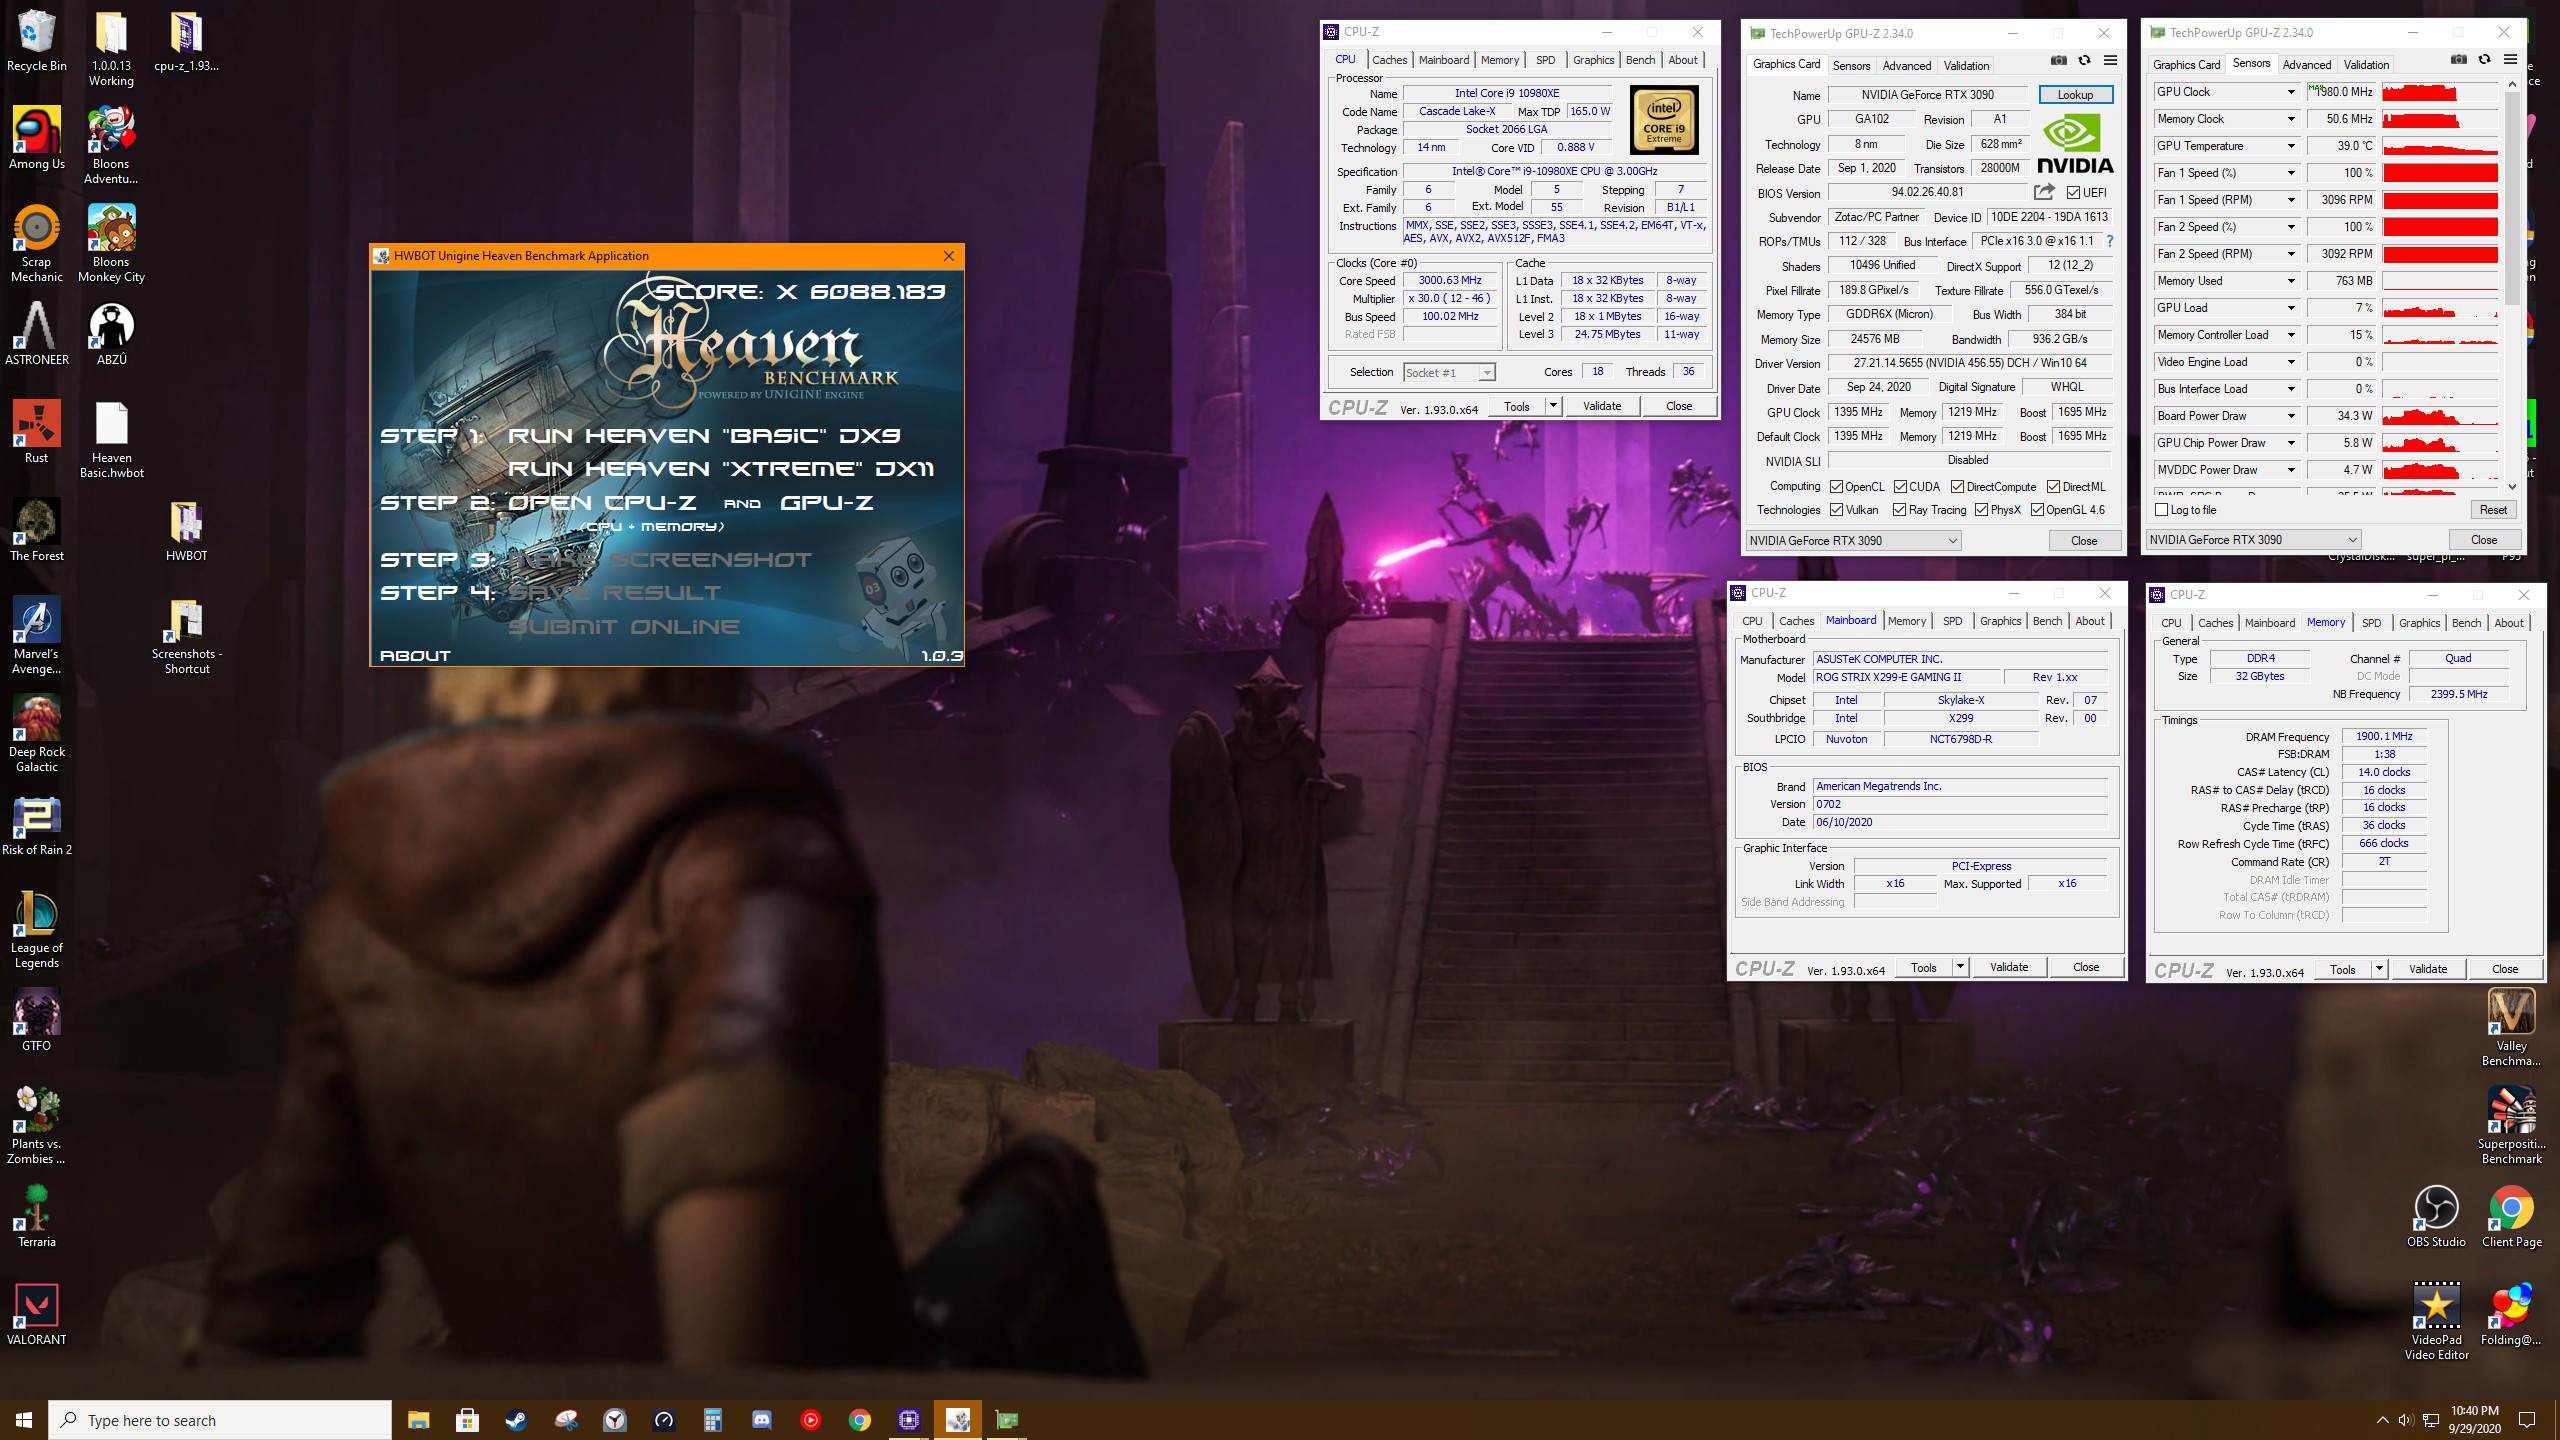Switch to Graphics tab in CPU-Z Memory window
Image resolution: width=2560 pixels, height=1440 pixels.
click(2419, 623)
